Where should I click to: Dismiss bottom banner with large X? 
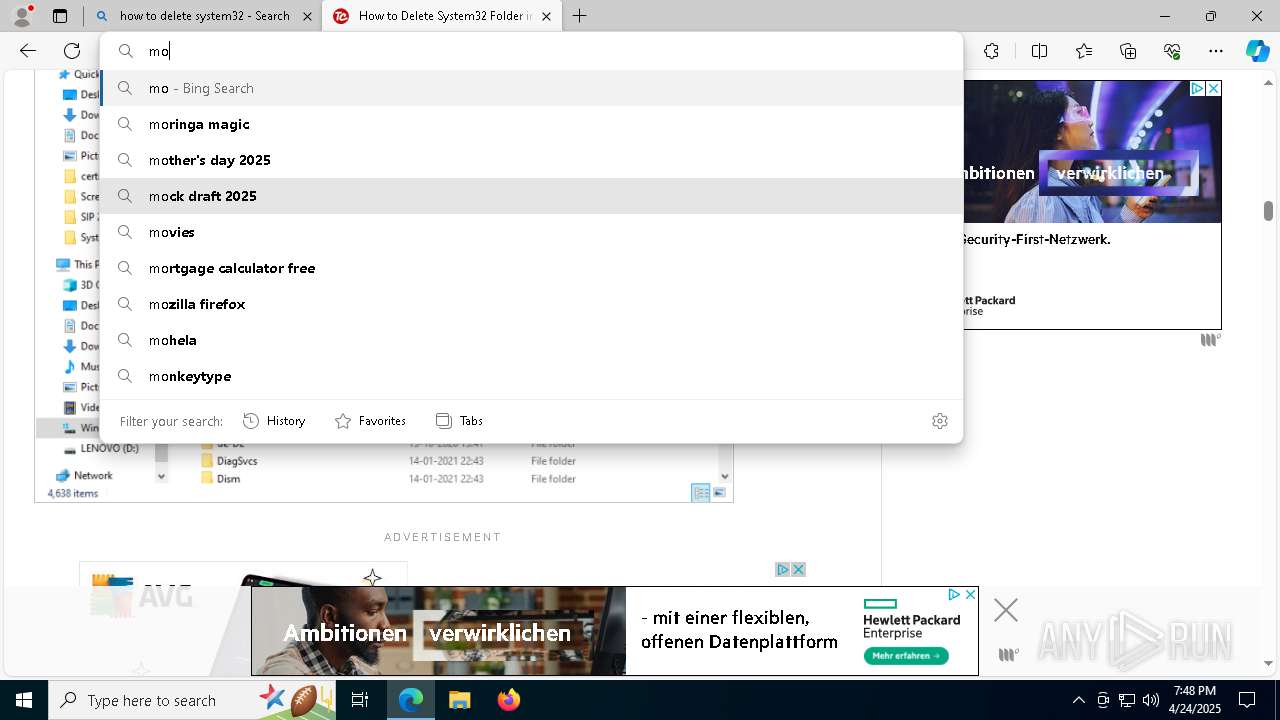pyautogui.click(x=1006, y=610)
